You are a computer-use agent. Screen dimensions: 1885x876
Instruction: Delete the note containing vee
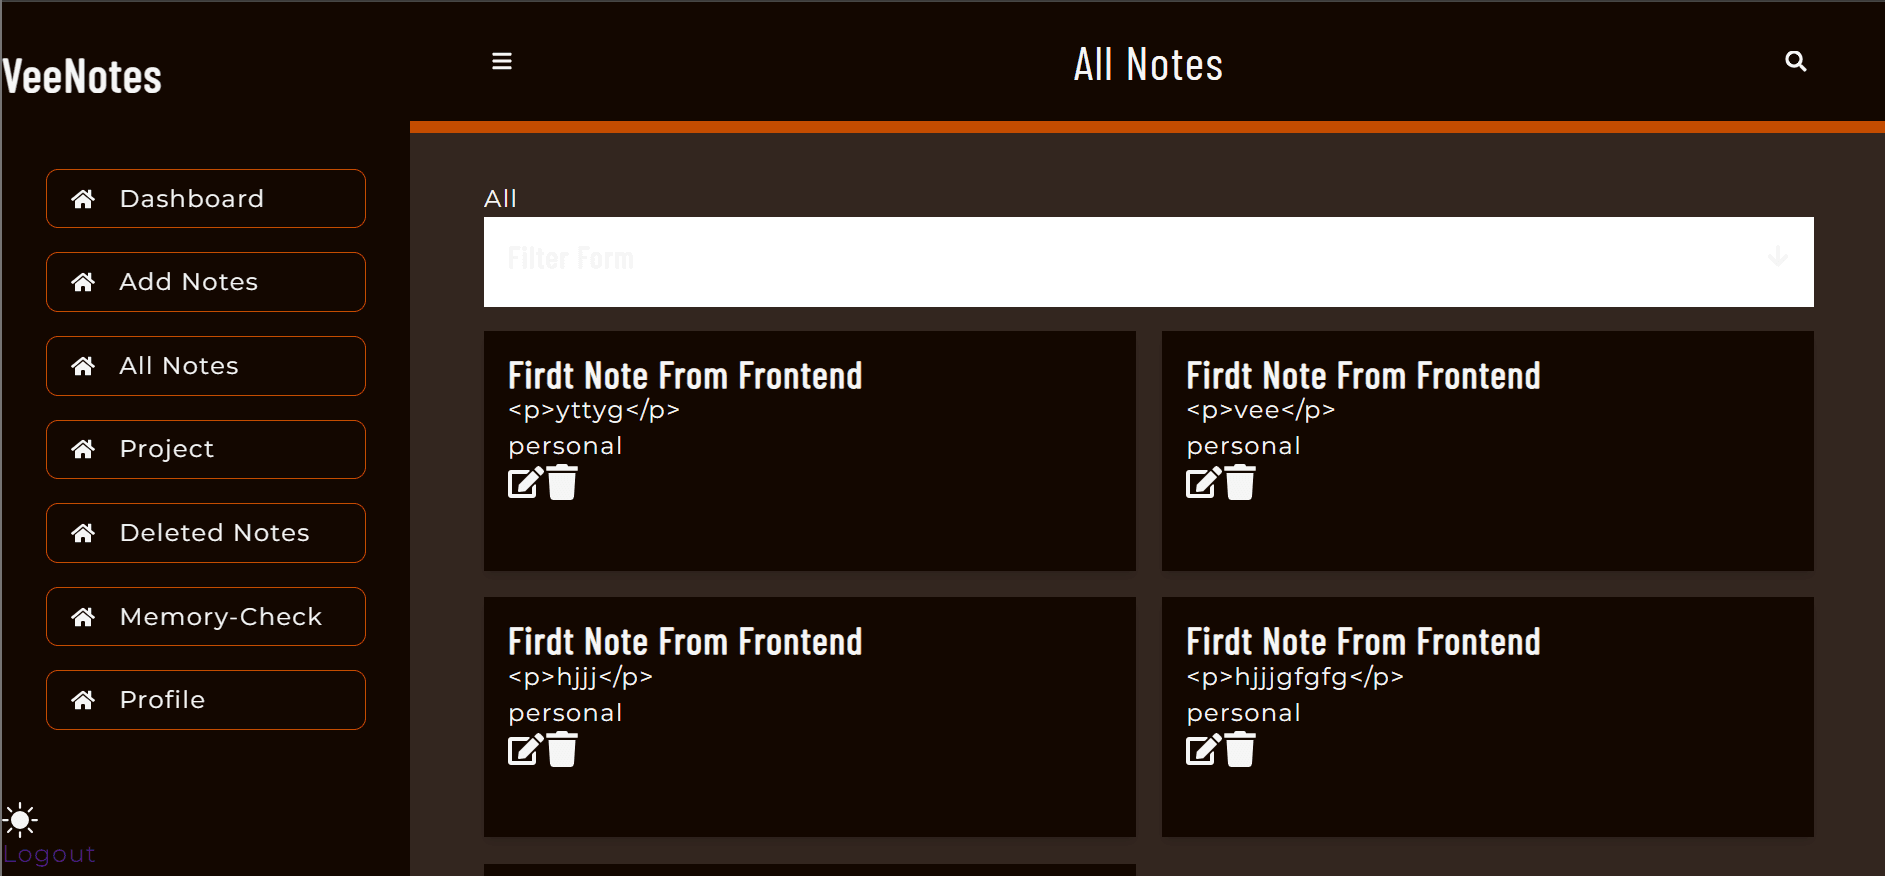pos(1240,483)
